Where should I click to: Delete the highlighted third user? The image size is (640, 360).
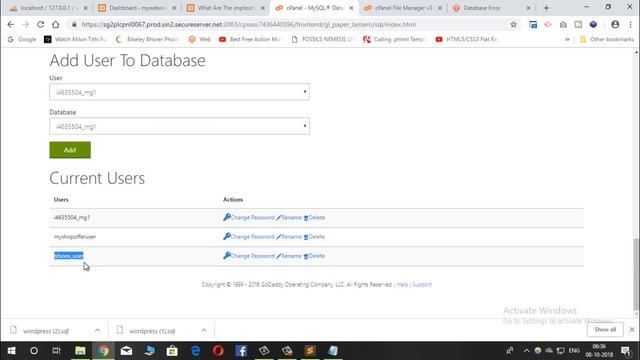pos(314,256)
